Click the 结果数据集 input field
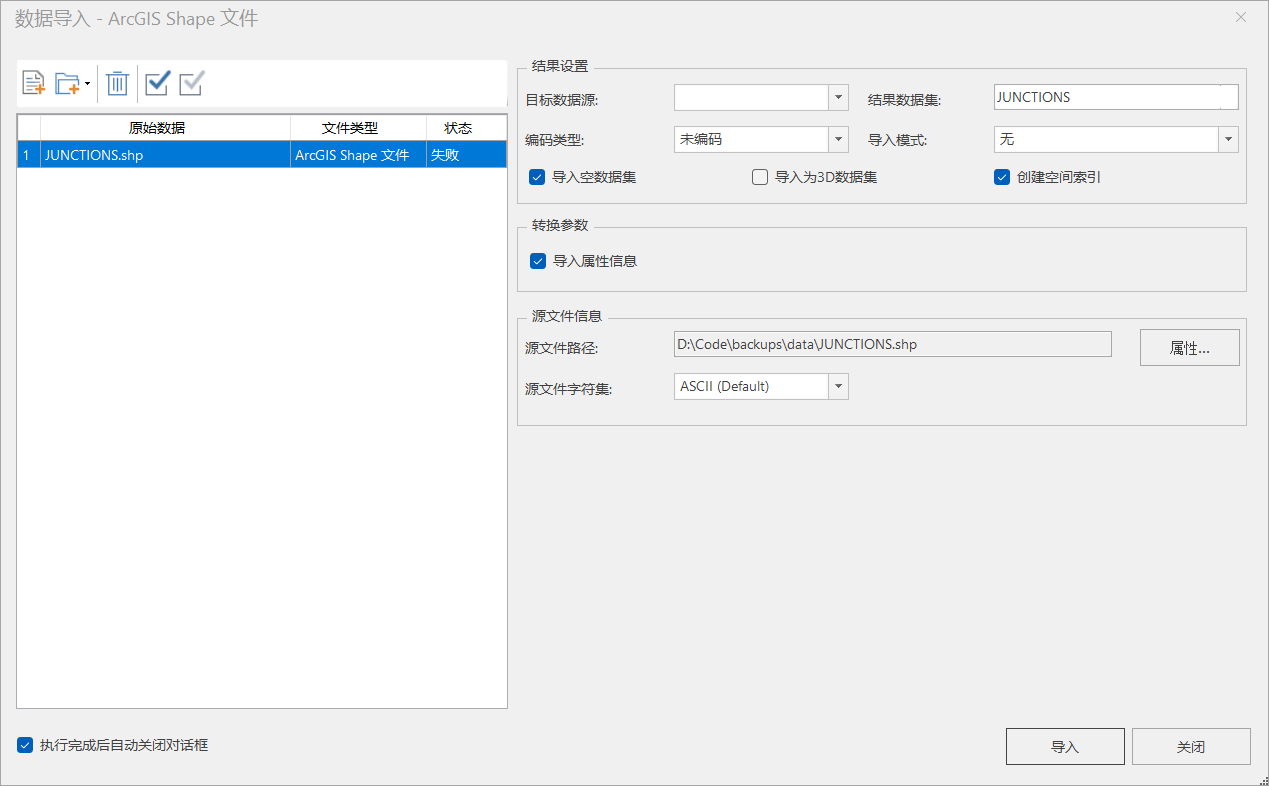Screen dimensions: 1269x786 1116,97
